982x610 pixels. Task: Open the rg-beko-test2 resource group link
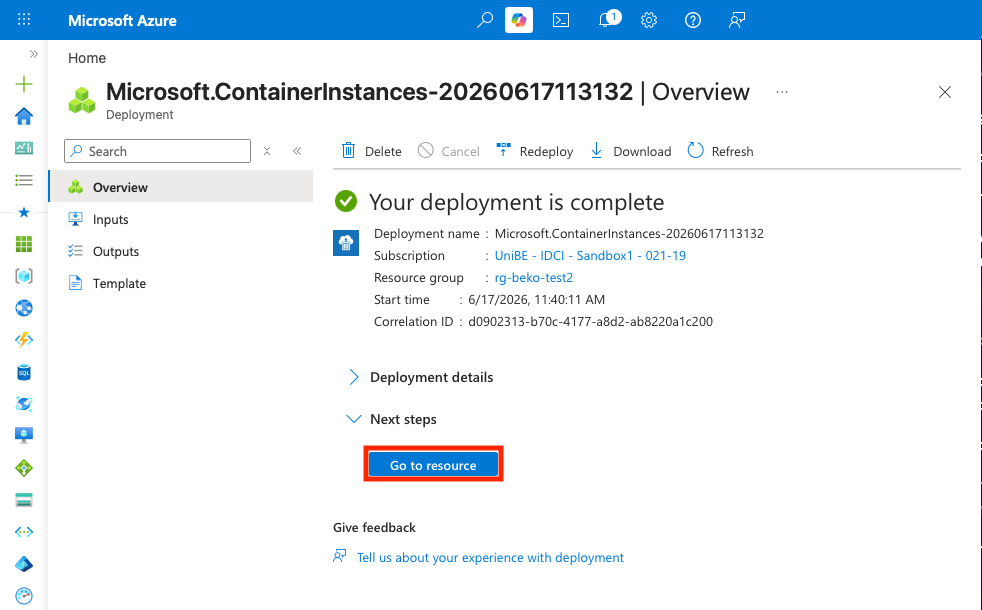534,277
